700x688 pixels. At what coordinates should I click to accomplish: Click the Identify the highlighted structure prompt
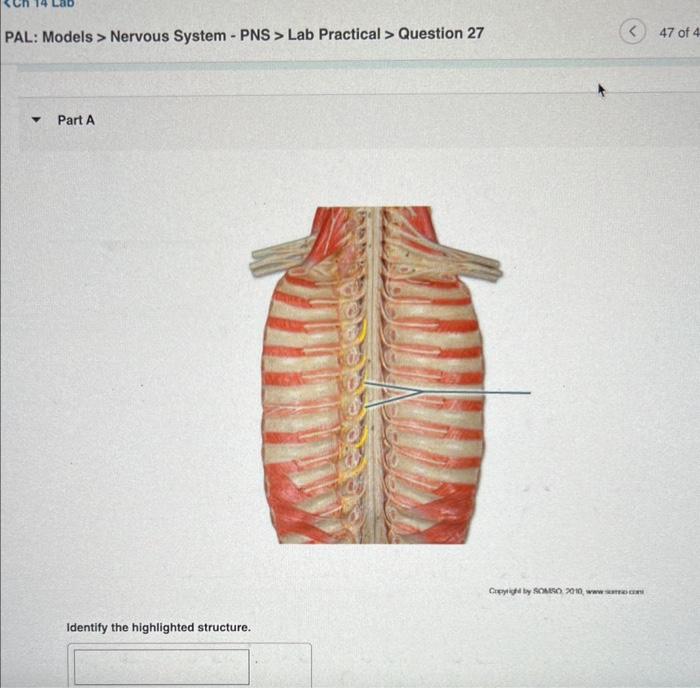tap(158, 627)
